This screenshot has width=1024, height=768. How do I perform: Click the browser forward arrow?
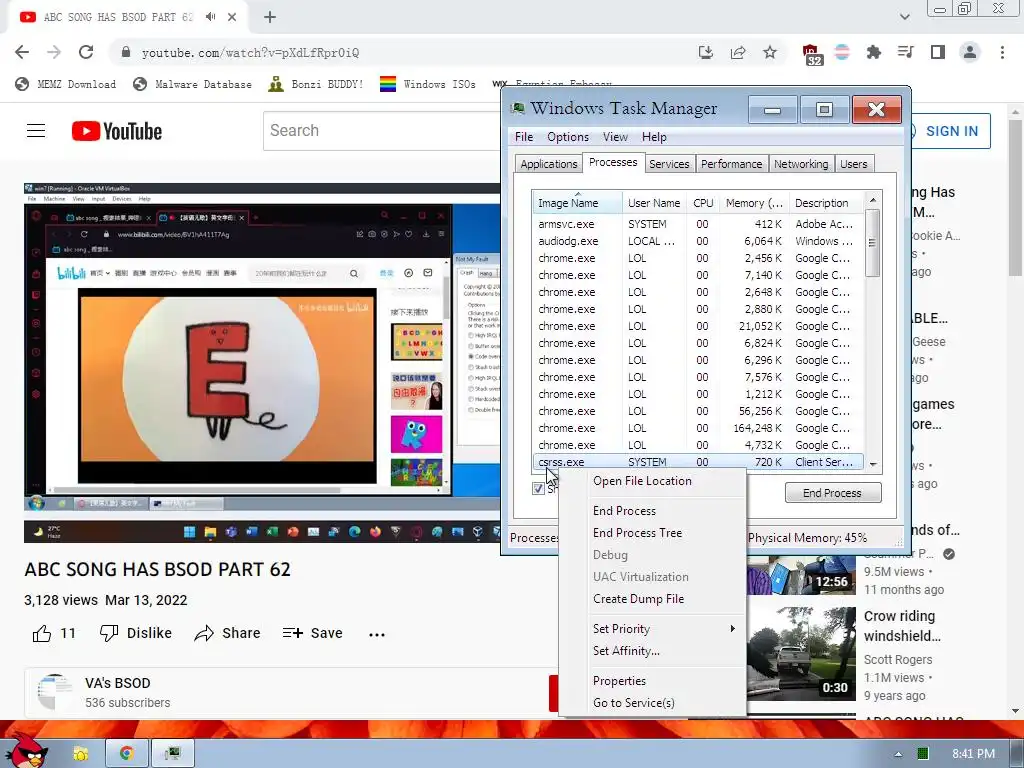(x=54, y=52)
